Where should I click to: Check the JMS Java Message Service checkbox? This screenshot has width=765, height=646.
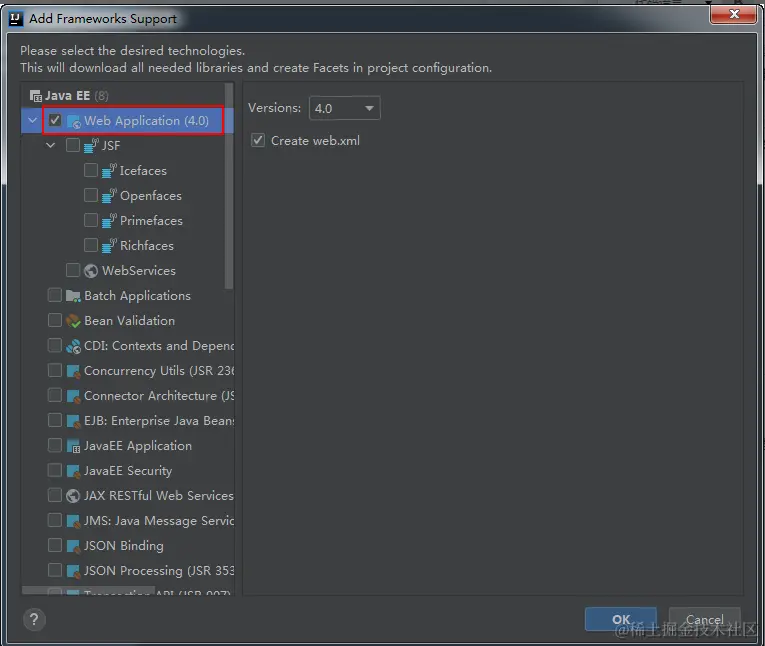pos(55,520)
